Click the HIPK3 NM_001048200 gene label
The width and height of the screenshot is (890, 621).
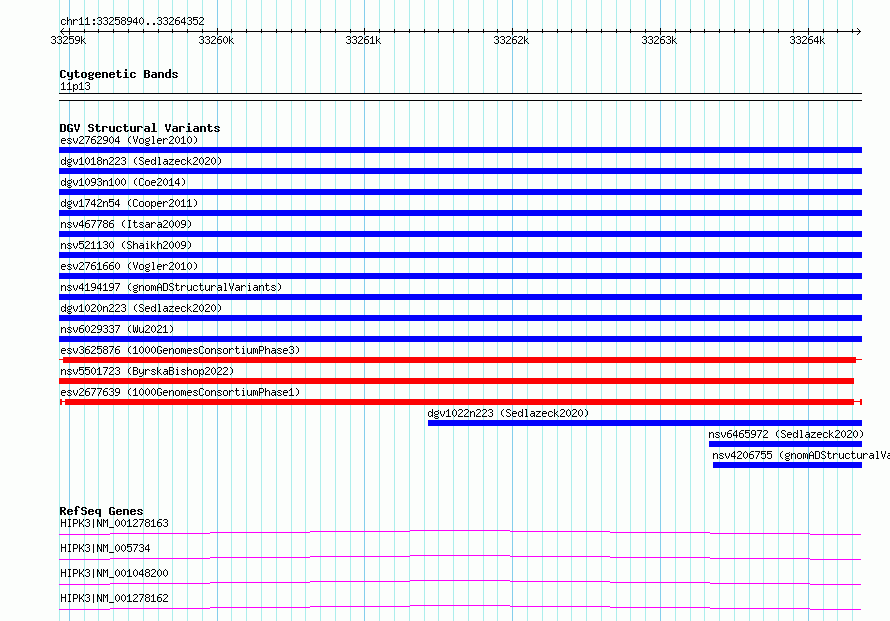tap(114, 573)
